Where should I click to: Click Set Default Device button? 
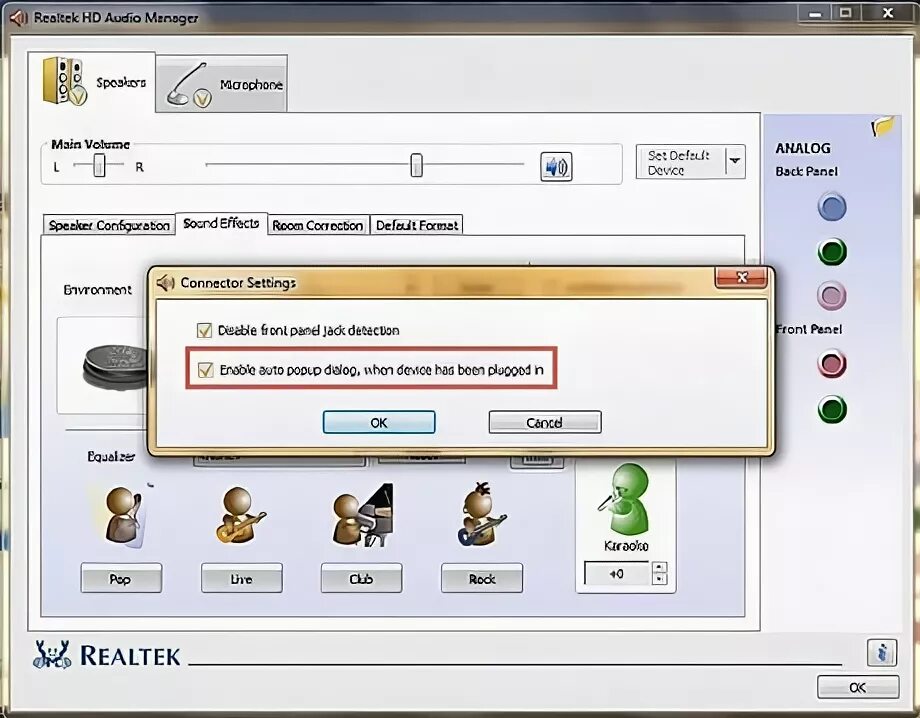pos(681,162)
